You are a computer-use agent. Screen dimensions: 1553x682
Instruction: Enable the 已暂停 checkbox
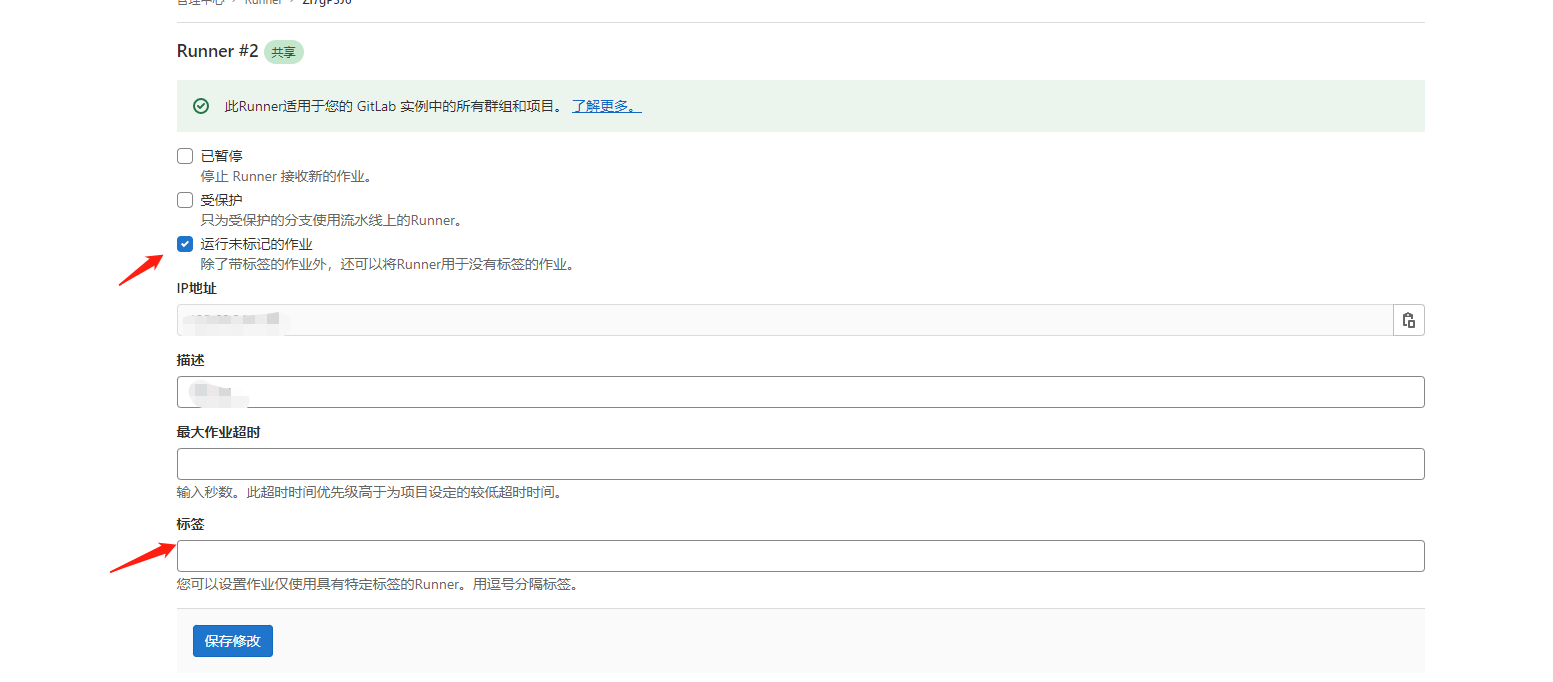pos(185,156)
